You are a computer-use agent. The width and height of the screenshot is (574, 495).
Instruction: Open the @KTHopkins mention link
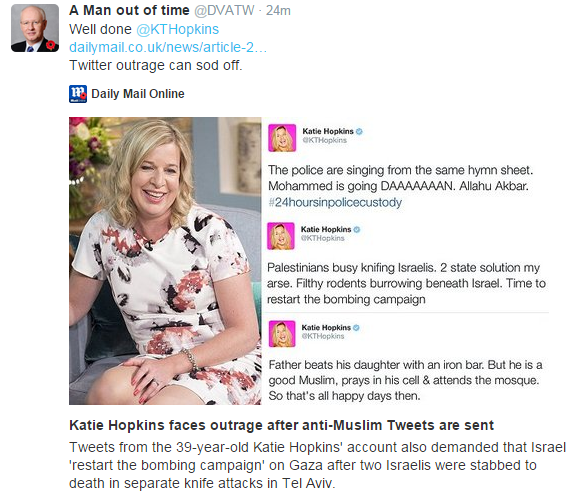pyautogui.click(x=178, y=29)
